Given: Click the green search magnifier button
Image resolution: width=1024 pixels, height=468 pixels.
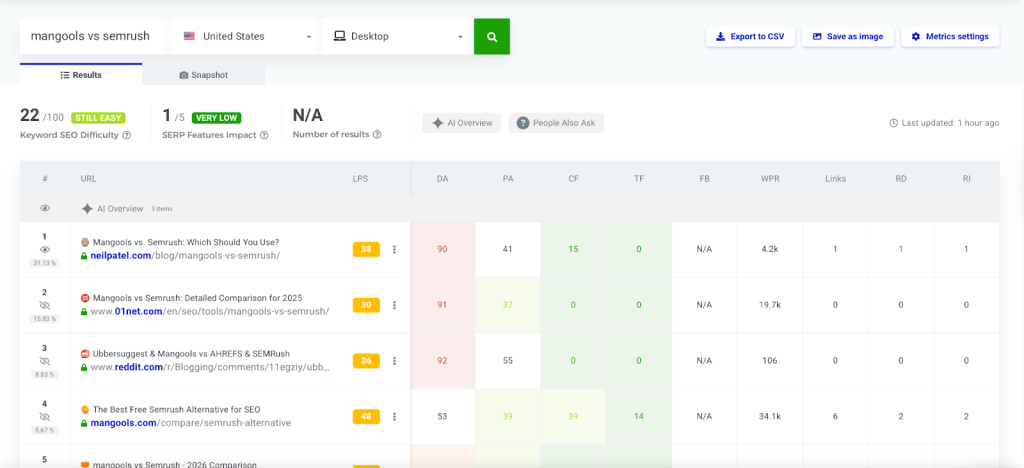Looking at the screenshot, I should pos(491,36).
